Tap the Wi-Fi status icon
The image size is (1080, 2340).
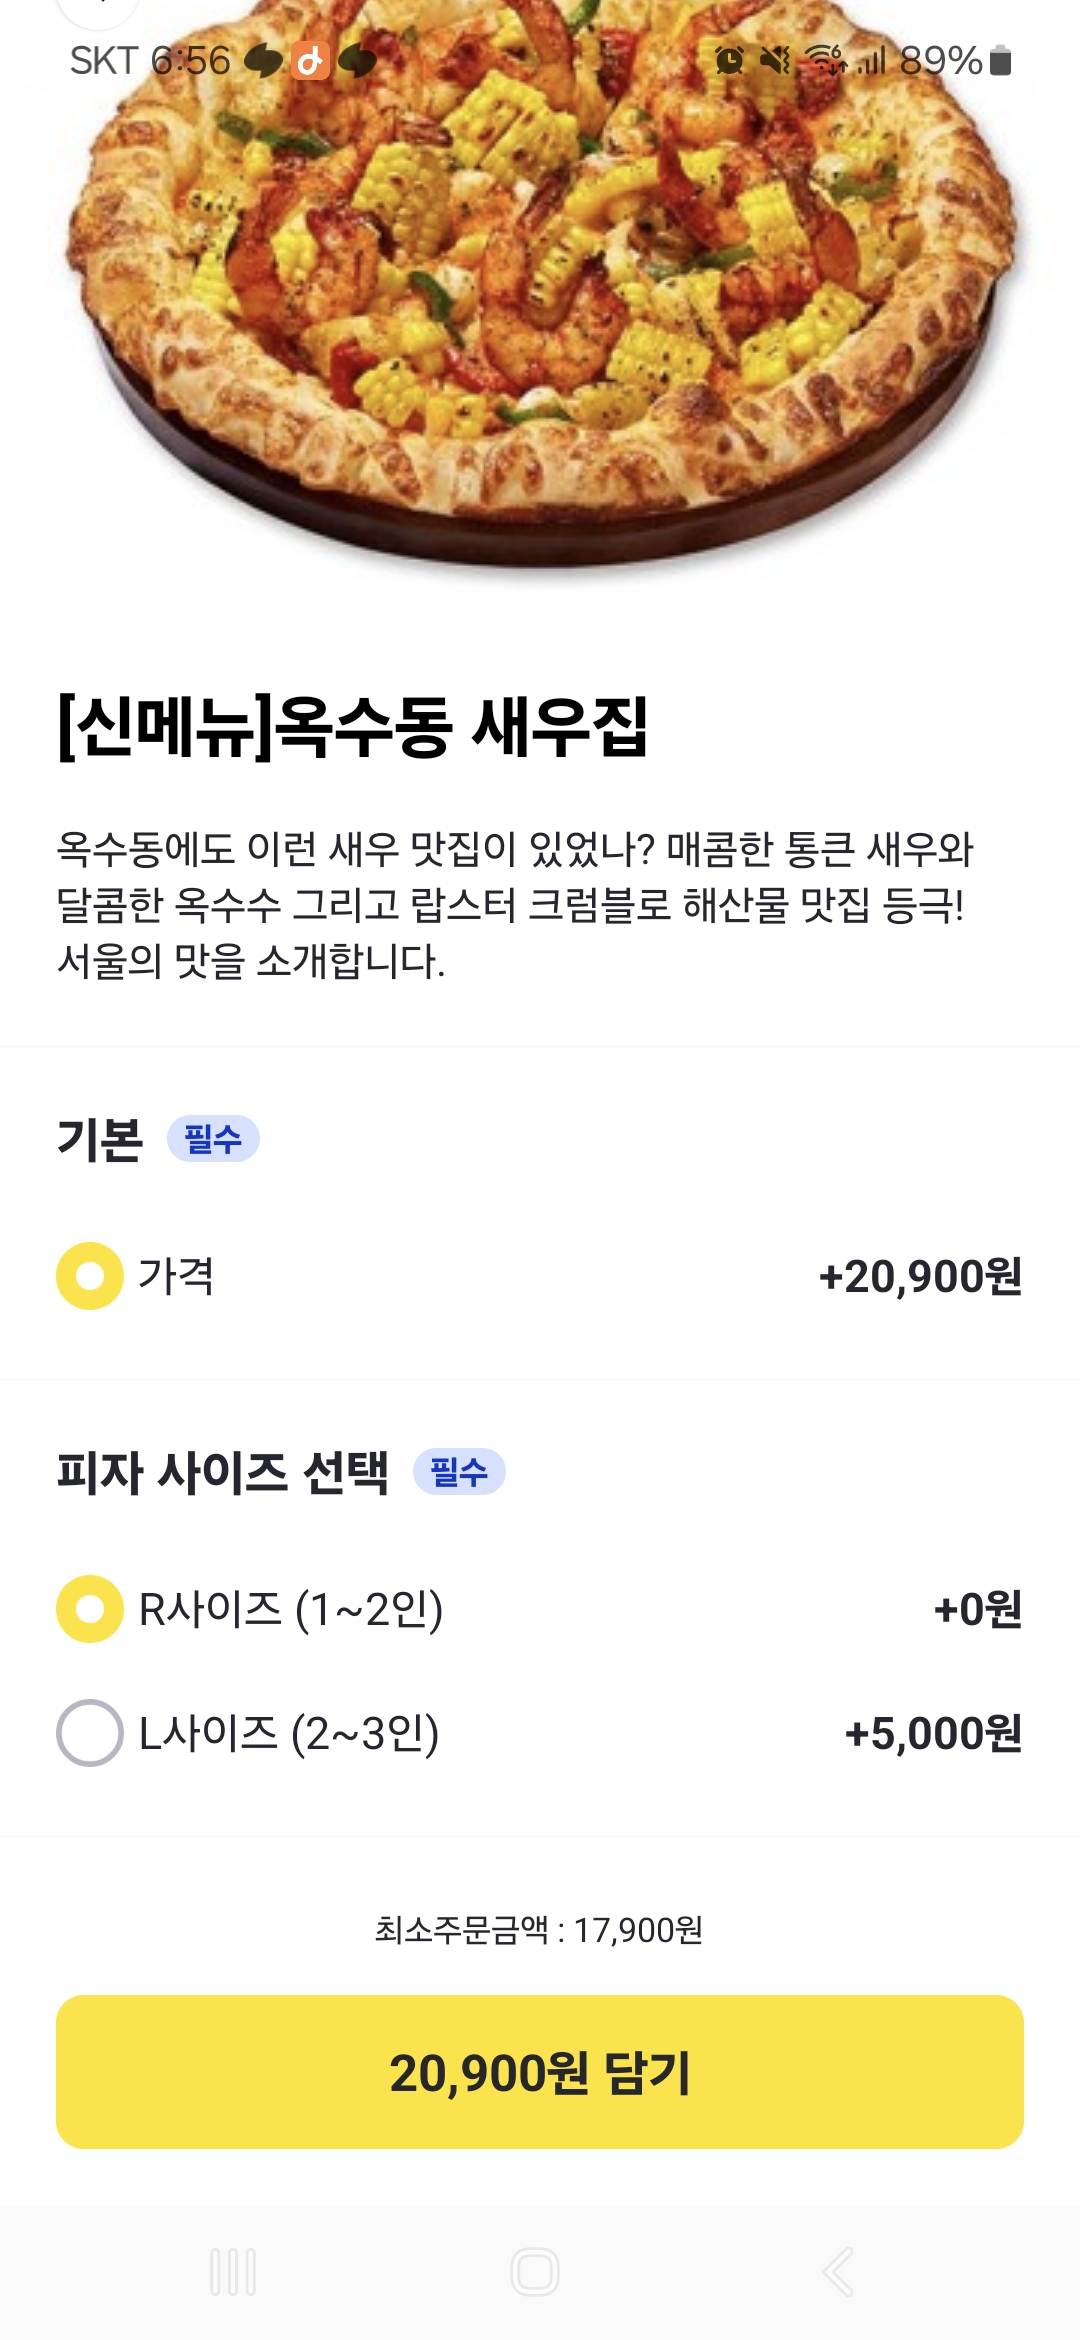(826, 61)
